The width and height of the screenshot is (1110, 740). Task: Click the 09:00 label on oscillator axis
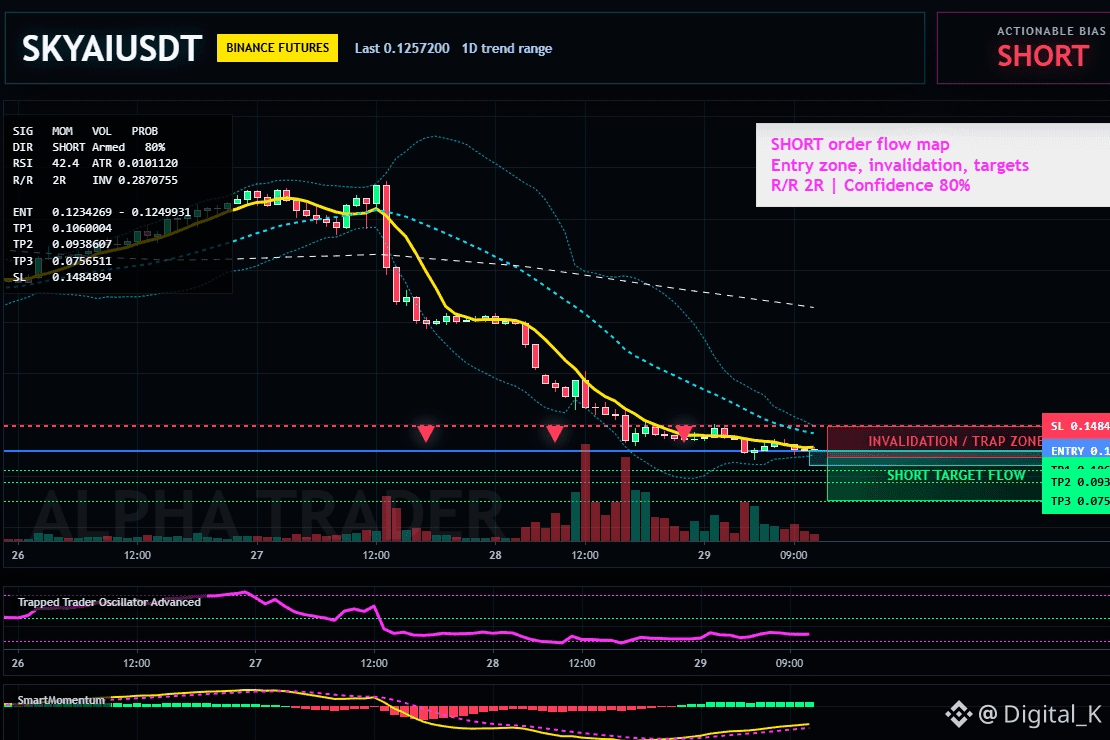(789, 663)
